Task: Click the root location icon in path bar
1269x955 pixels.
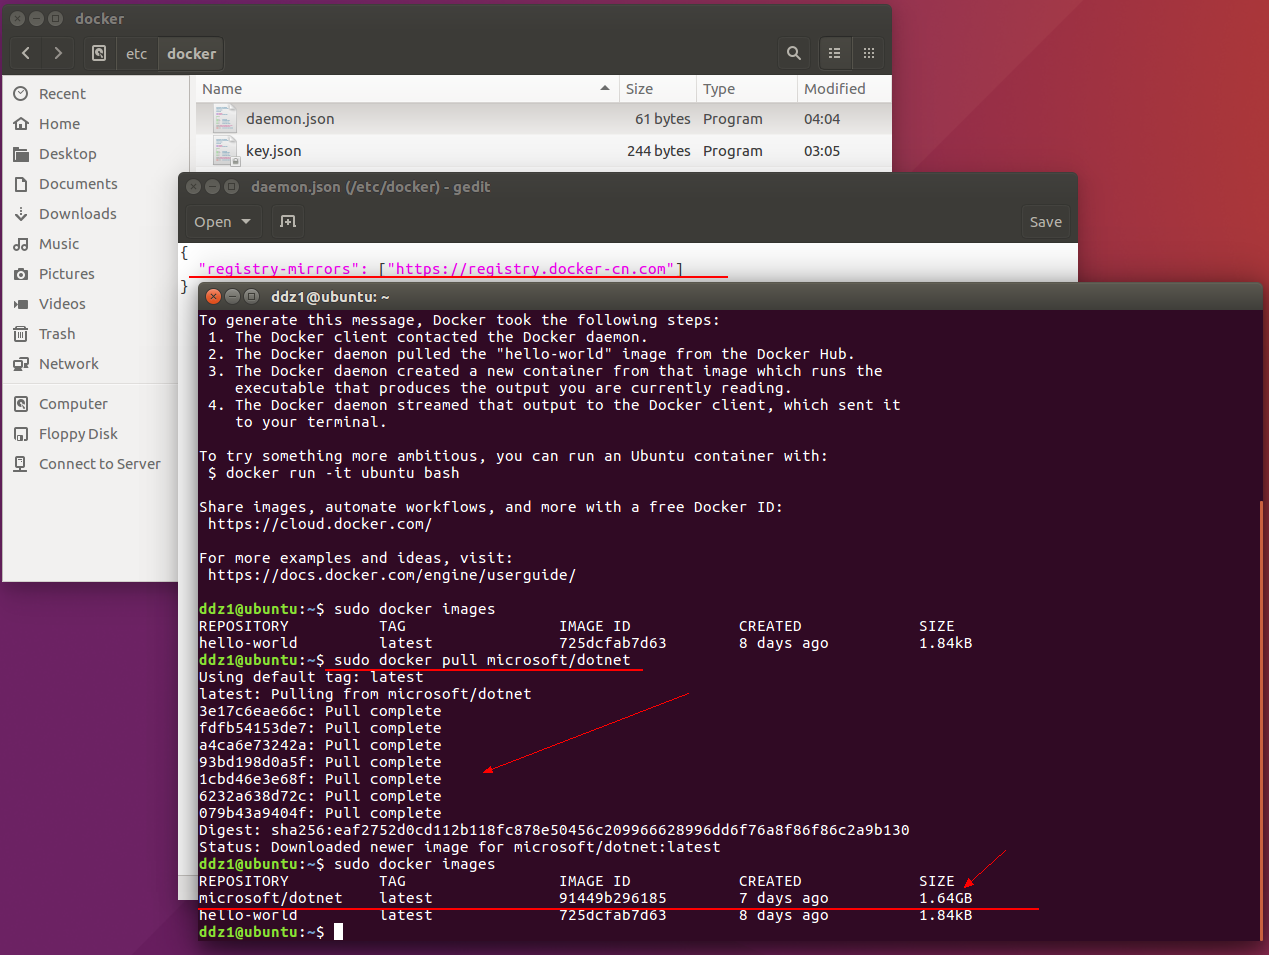Action: pos(99,53)
